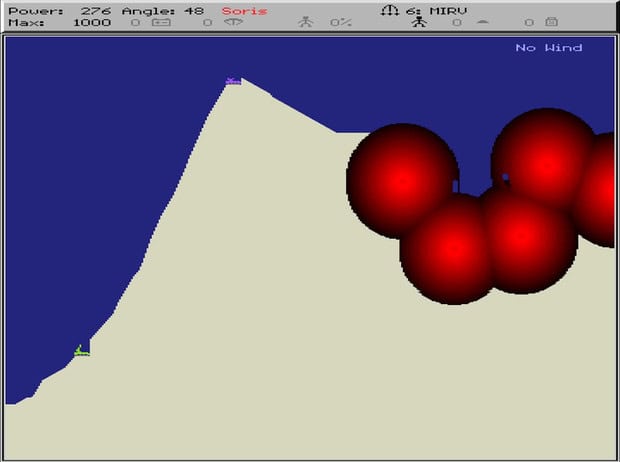Click the 0% tank health readout

click(x=340, y=22)
